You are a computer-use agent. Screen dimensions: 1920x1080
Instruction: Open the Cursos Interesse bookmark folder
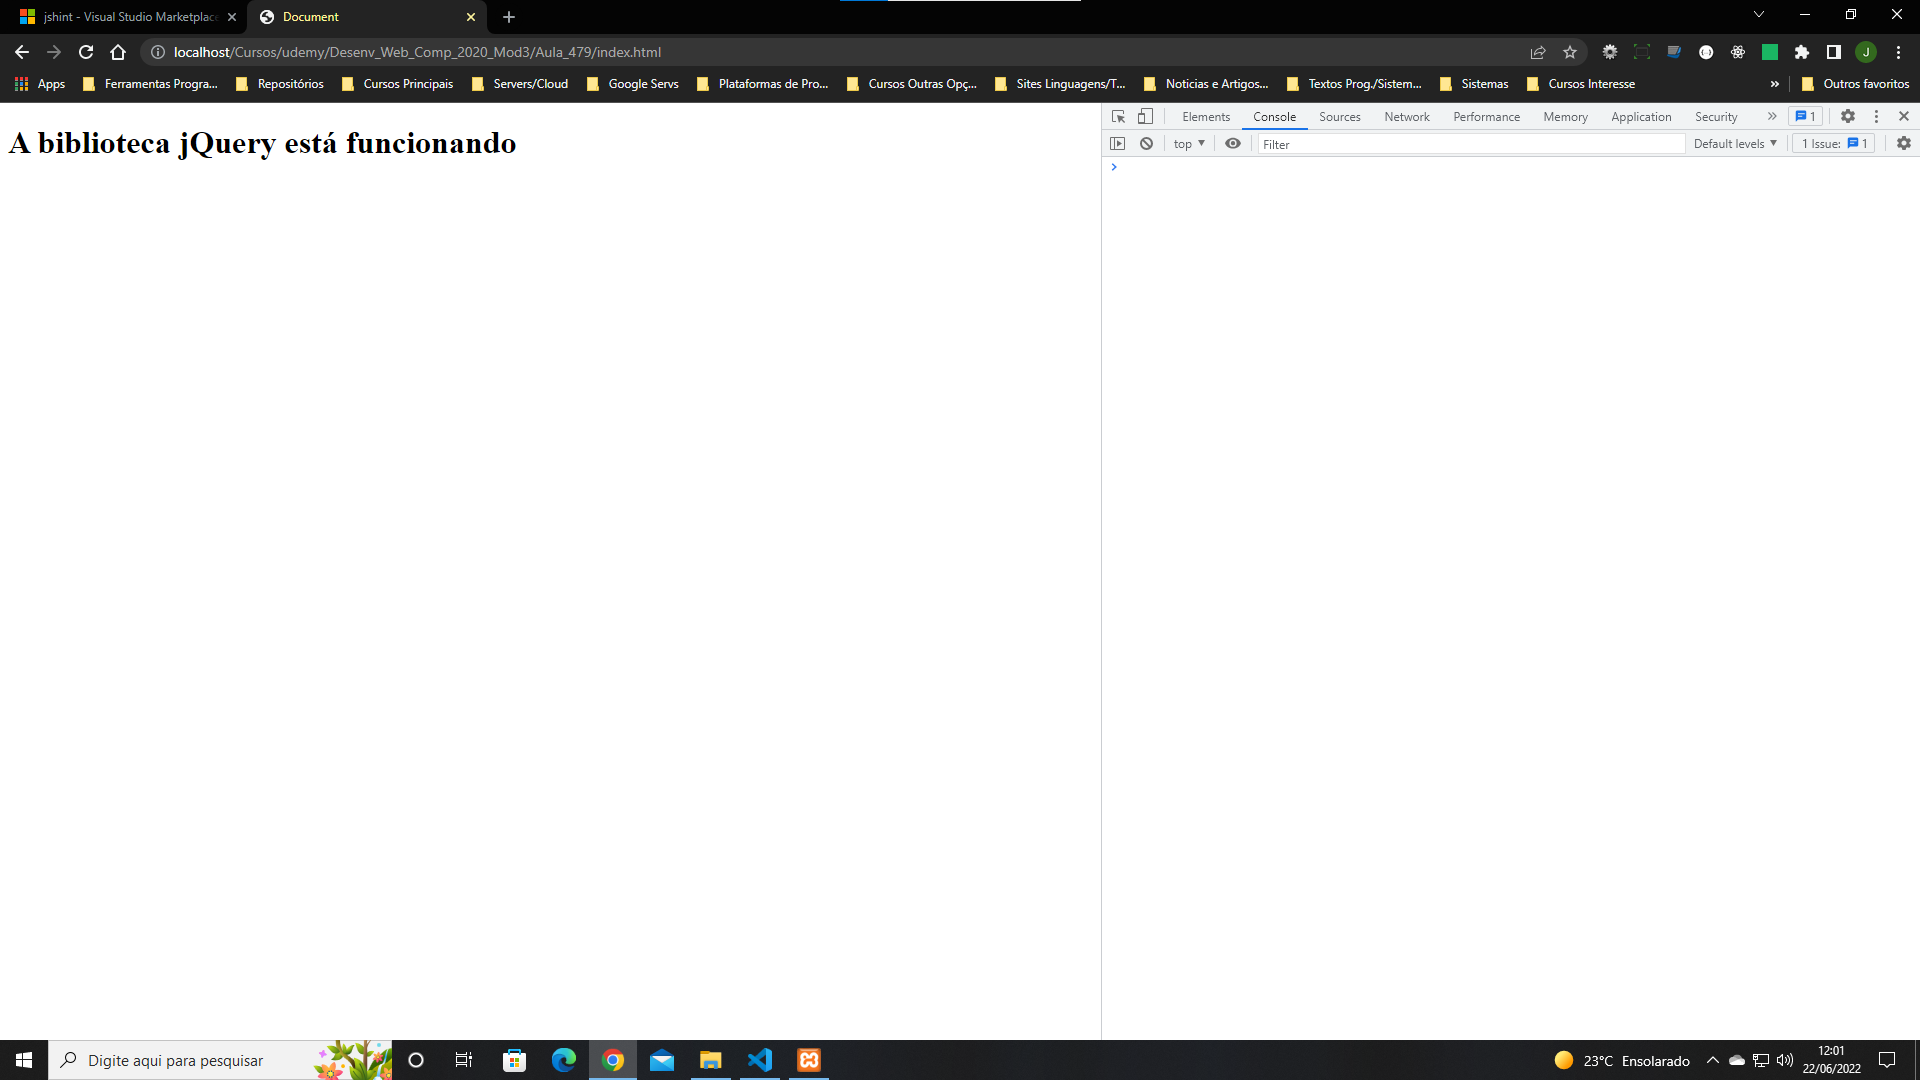click(1581, 84)
